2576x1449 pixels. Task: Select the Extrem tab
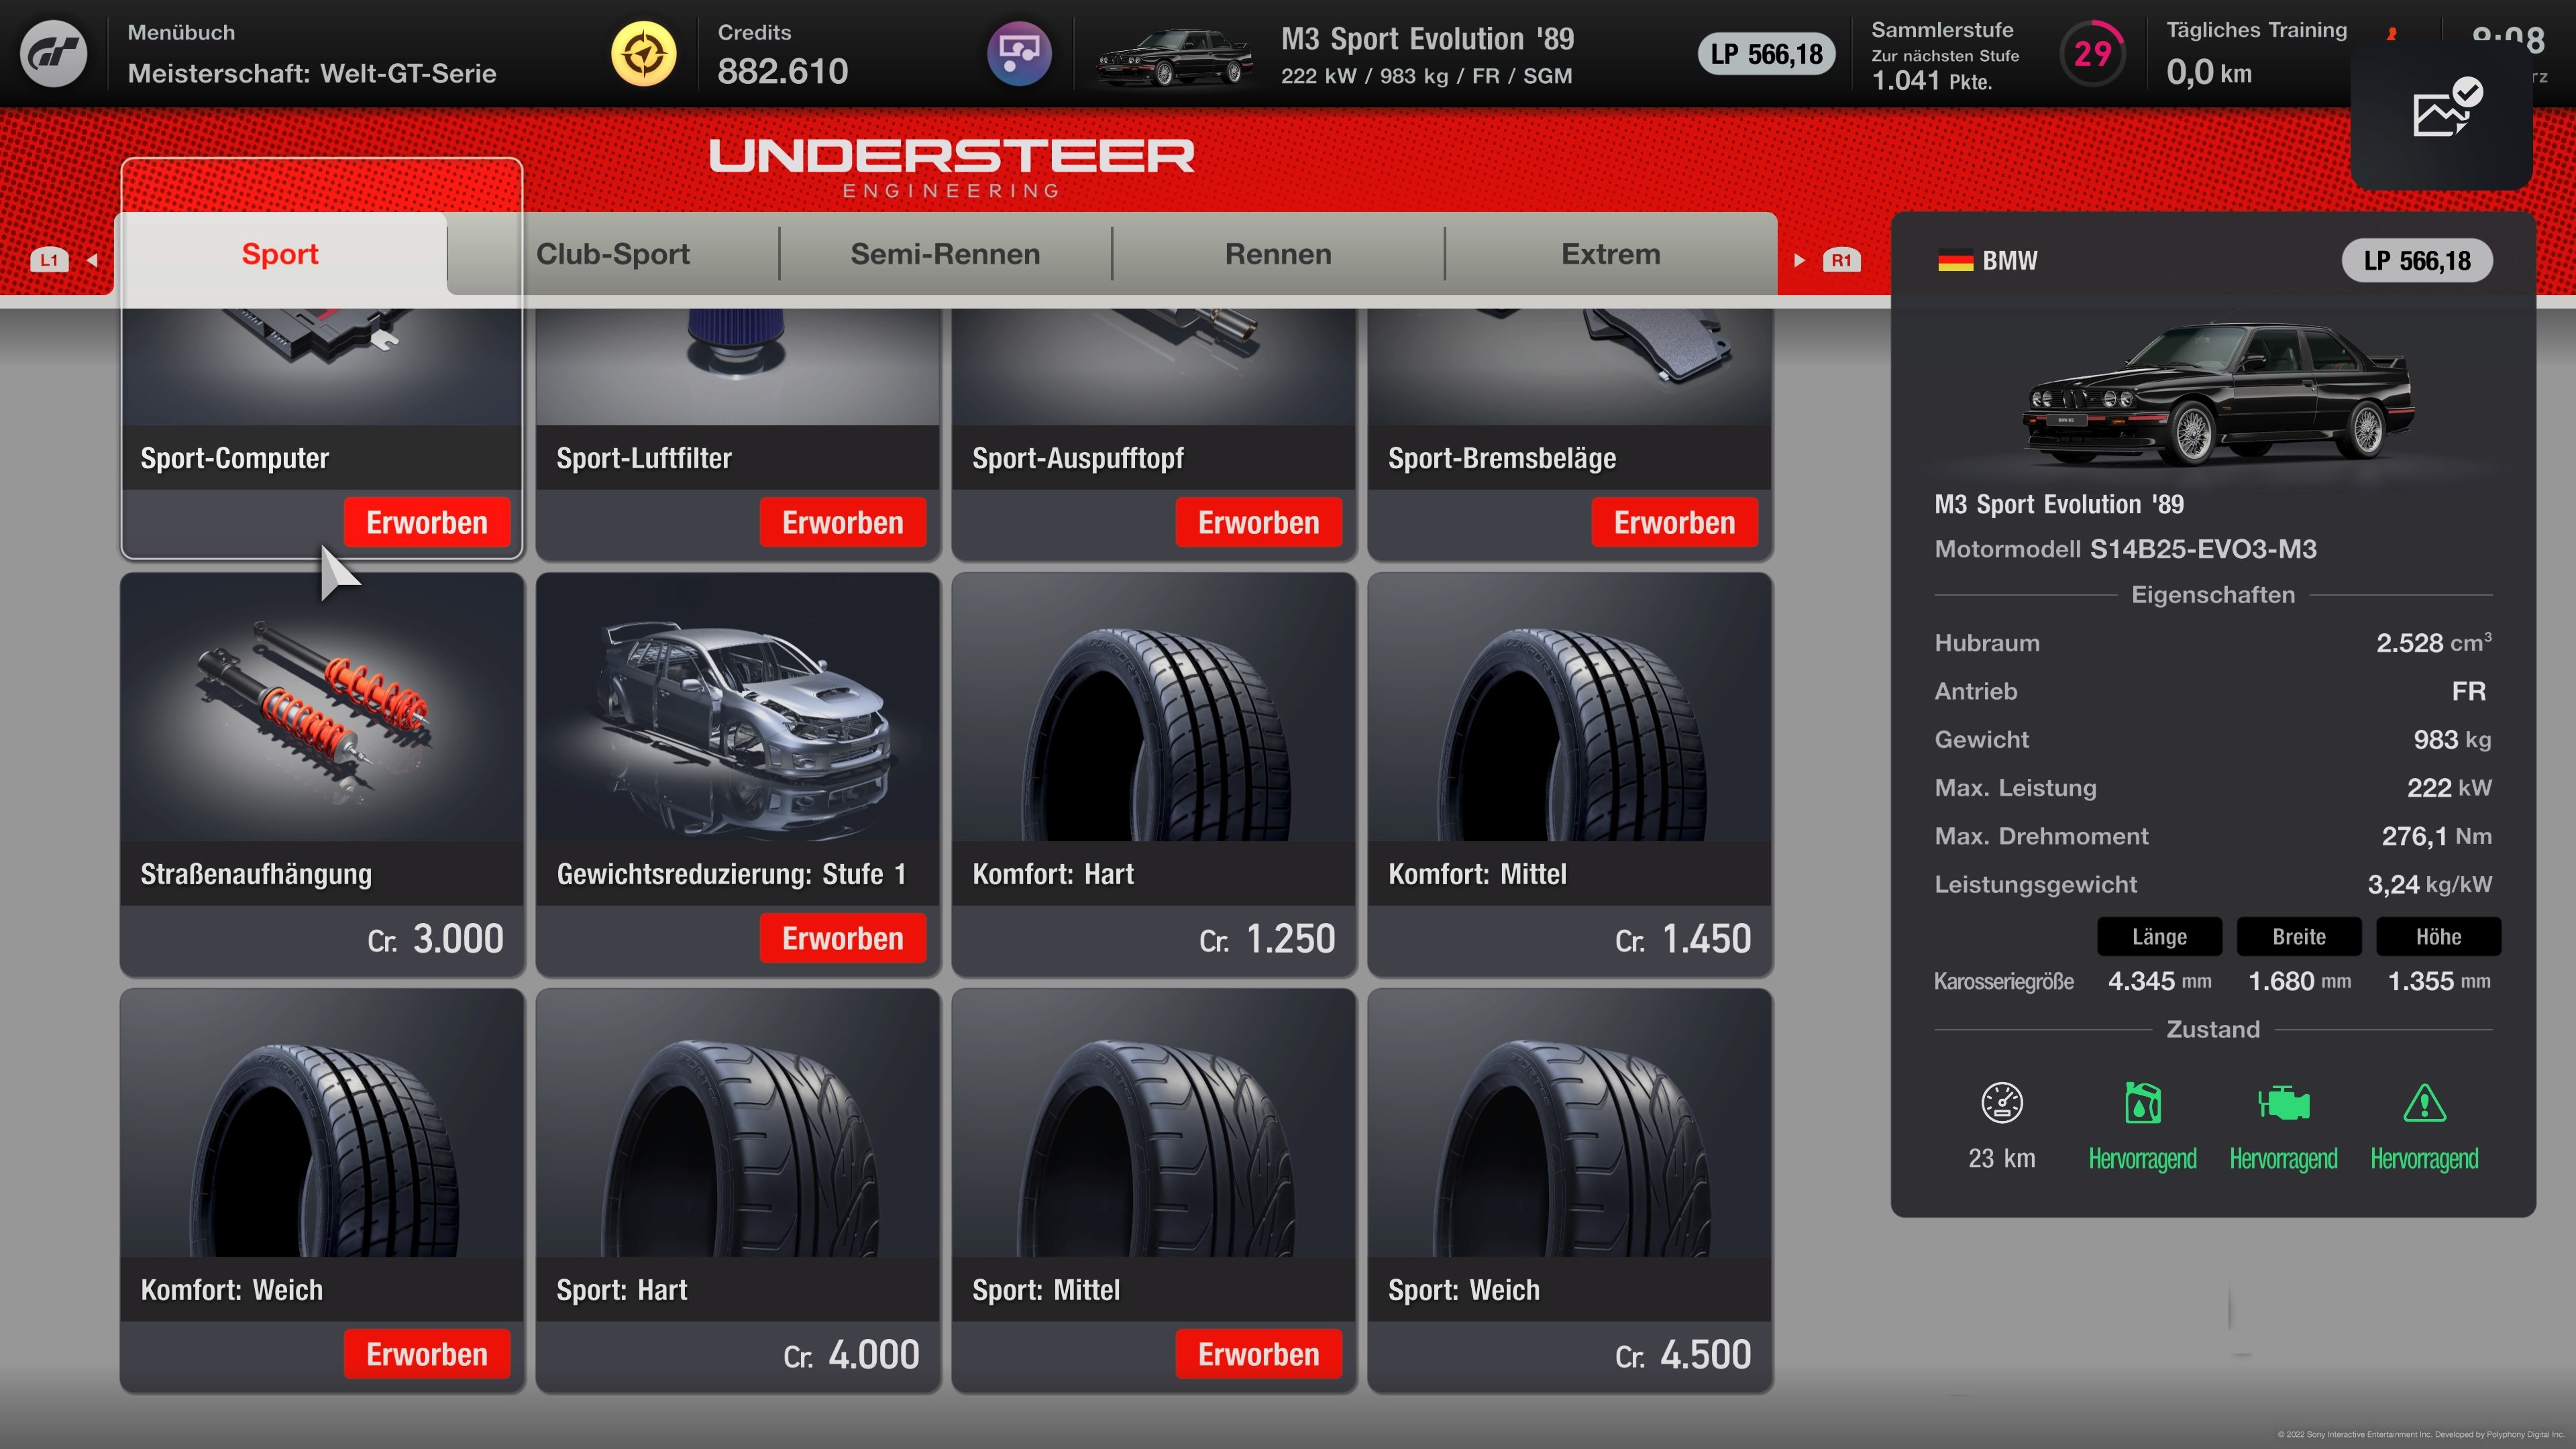click(x=1609, y=254)
